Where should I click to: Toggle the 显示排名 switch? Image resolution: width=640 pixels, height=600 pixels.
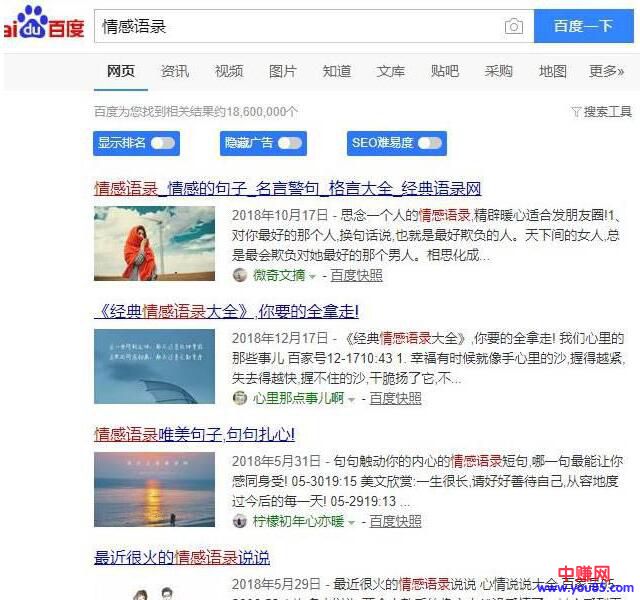tap(161, 143)
